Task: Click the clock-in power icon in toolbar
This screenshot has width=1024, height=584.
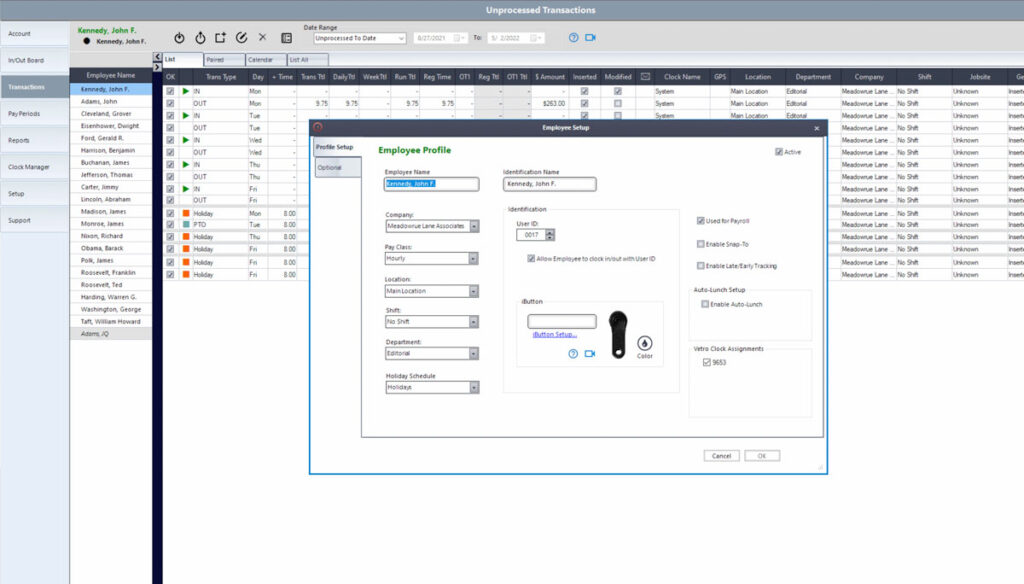Action: pos(179,38)
